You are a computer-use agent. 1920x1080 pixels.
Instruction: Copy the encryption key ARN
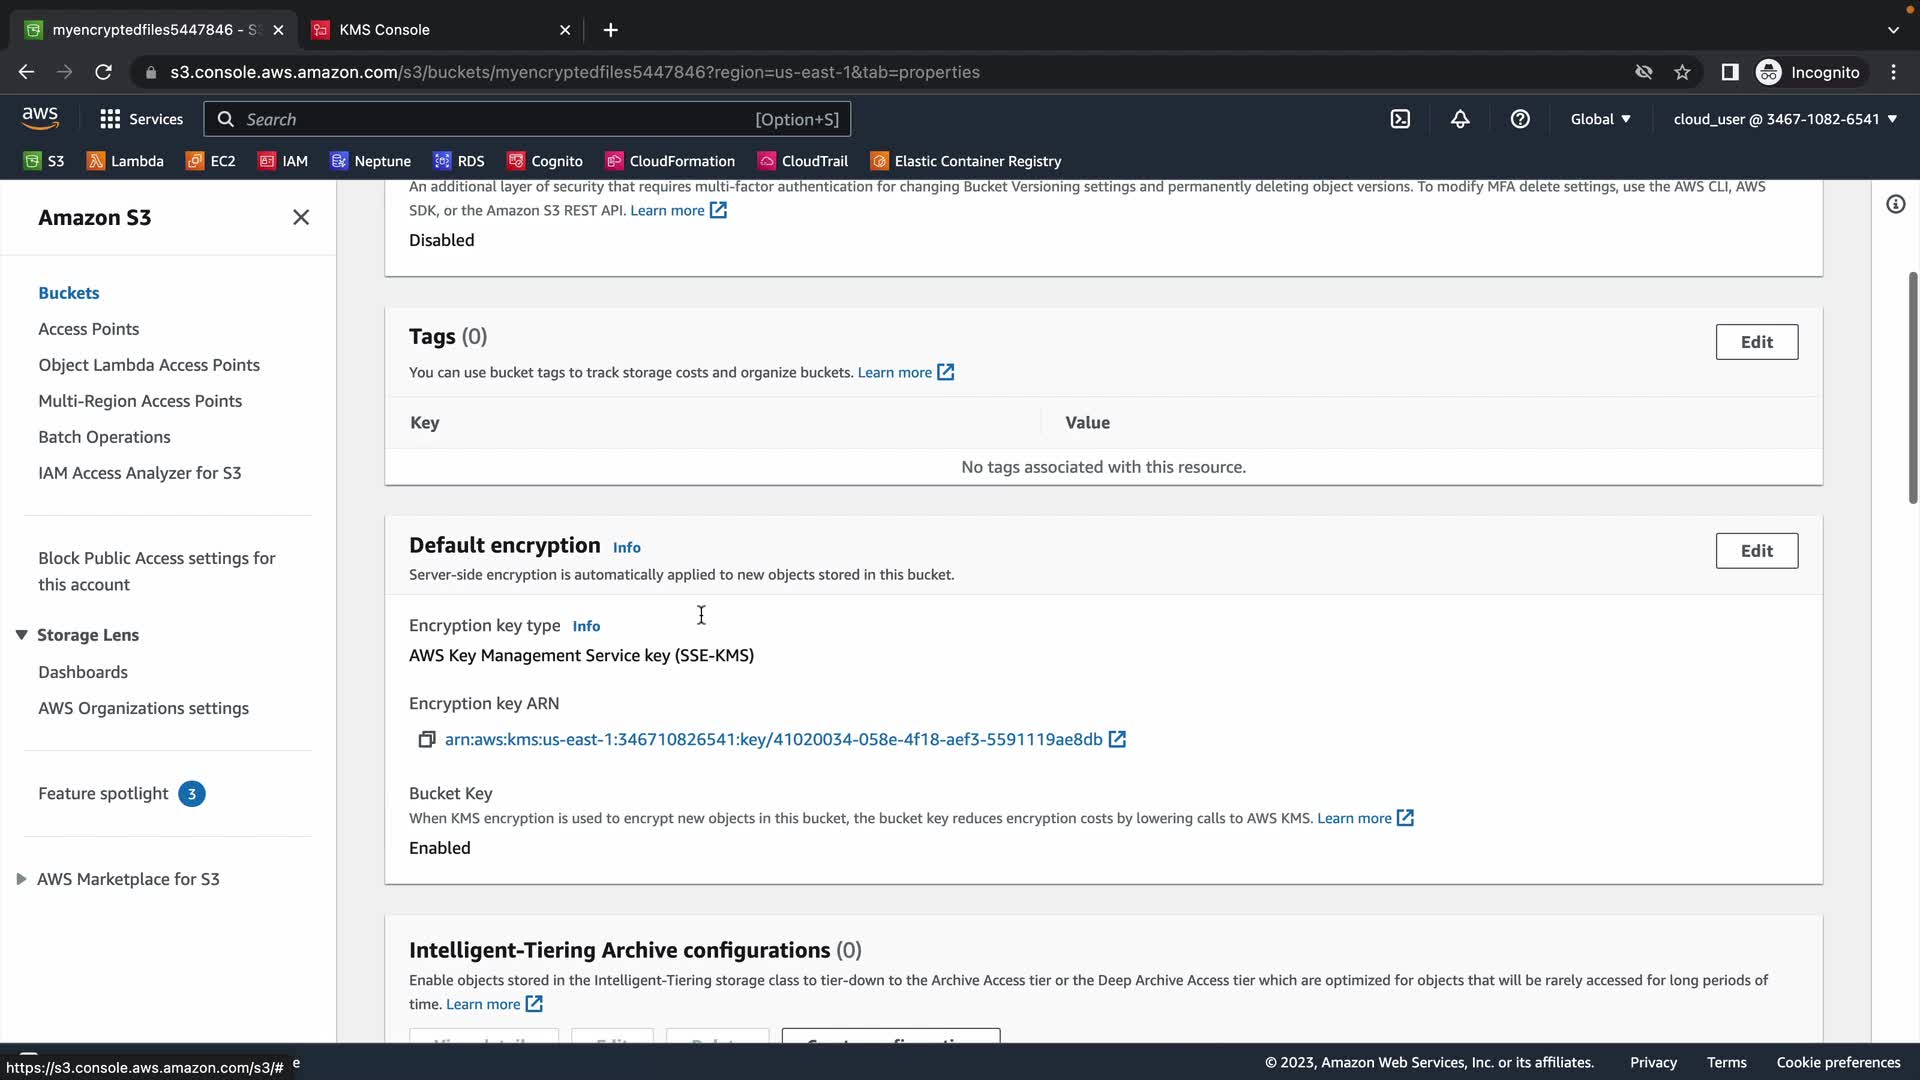[426, 739]
